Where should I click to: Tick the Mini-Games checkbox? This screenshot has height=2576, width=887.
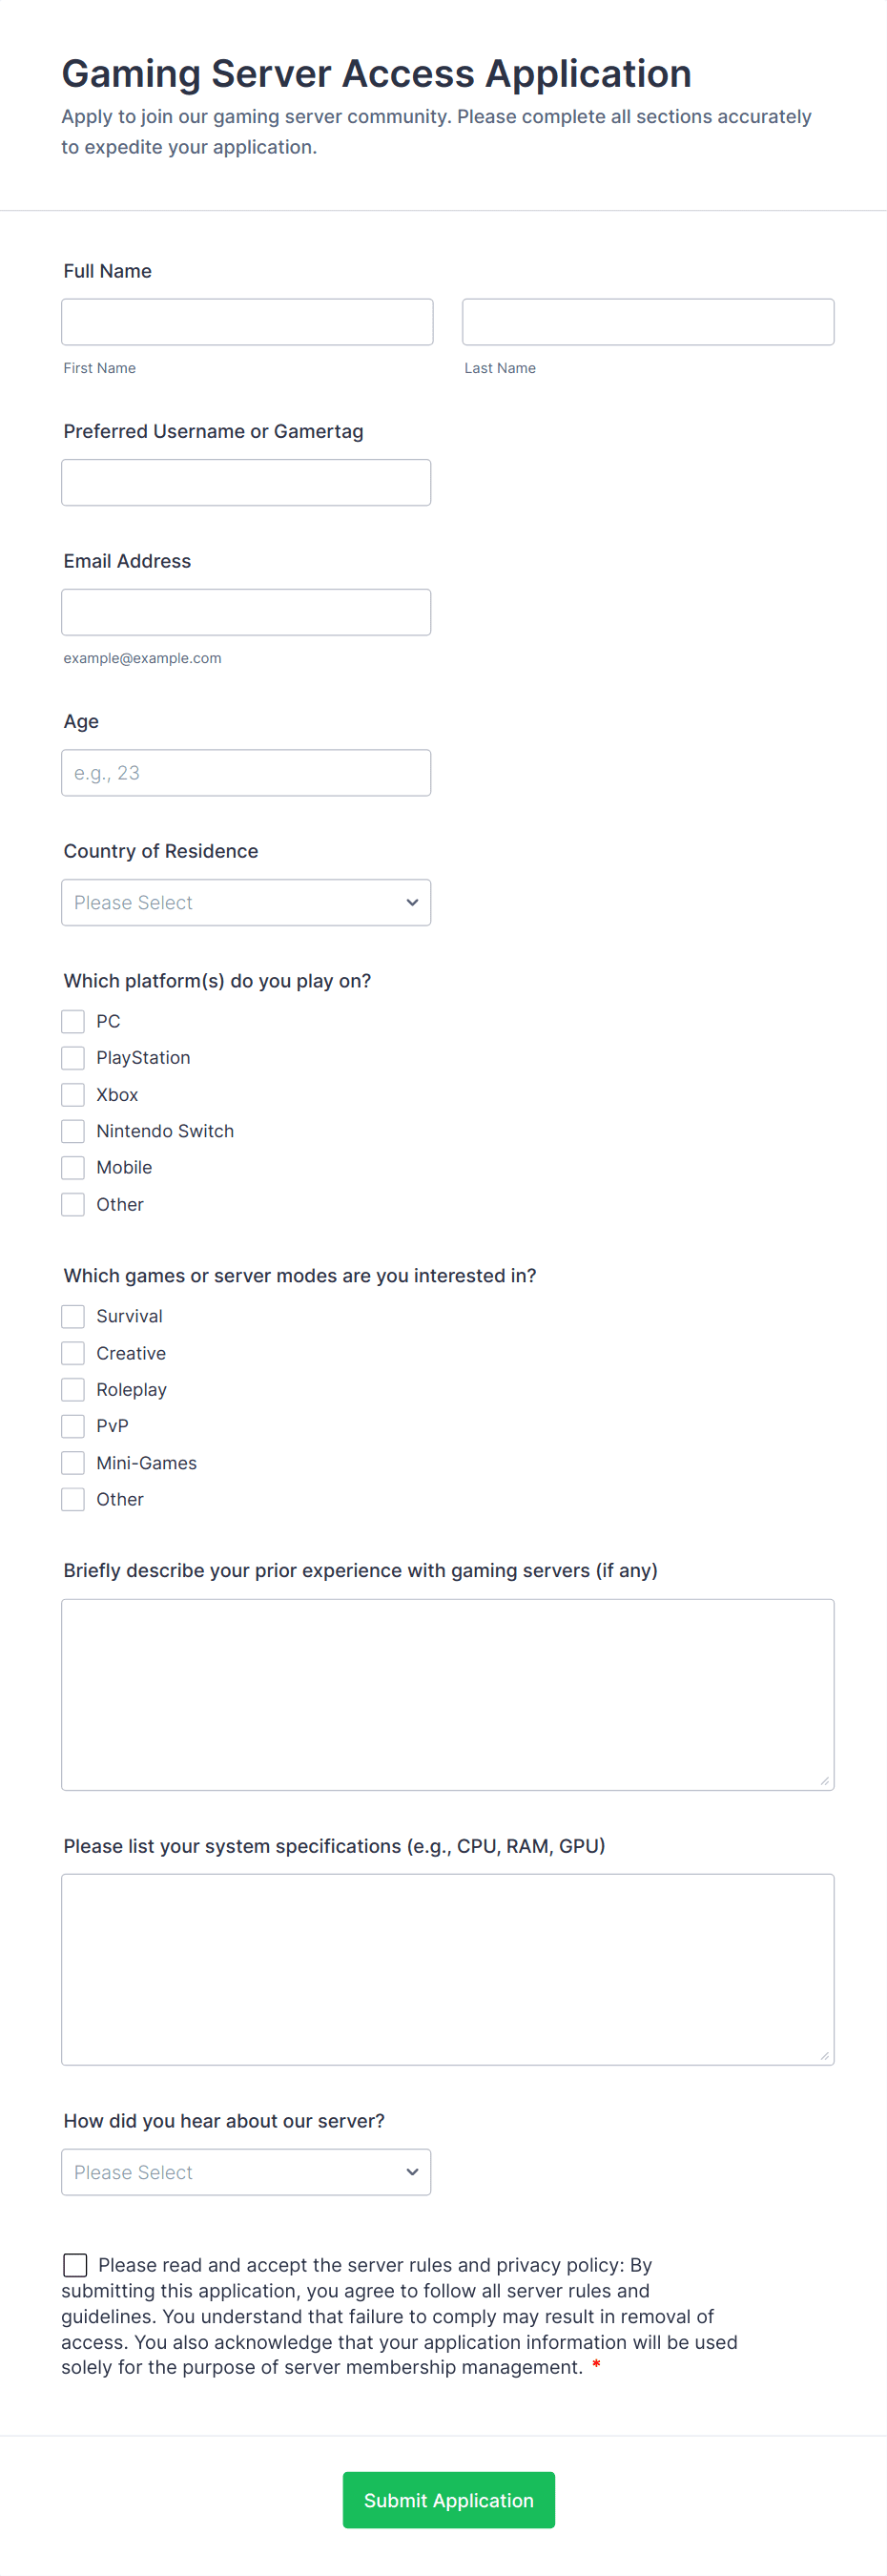point(73,1462)
